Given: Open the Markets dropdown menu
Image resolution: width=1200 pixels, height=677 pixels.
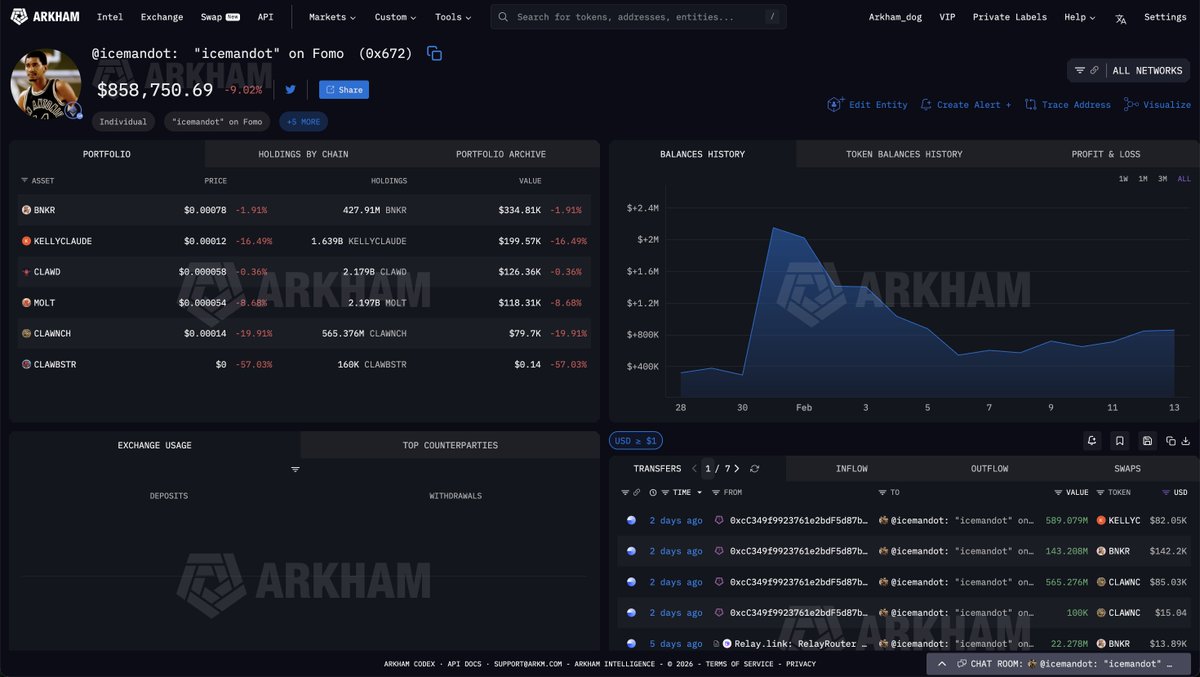Looking at the screenshot, I should click(x=332, y=17).
